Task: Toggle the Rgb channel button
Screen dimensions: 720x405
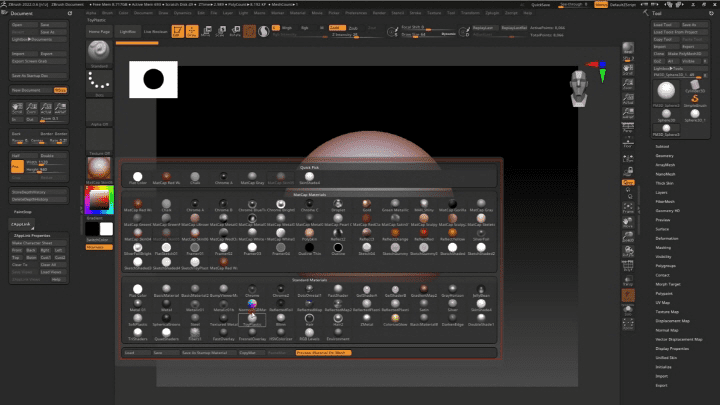Action: click(304, 28)
